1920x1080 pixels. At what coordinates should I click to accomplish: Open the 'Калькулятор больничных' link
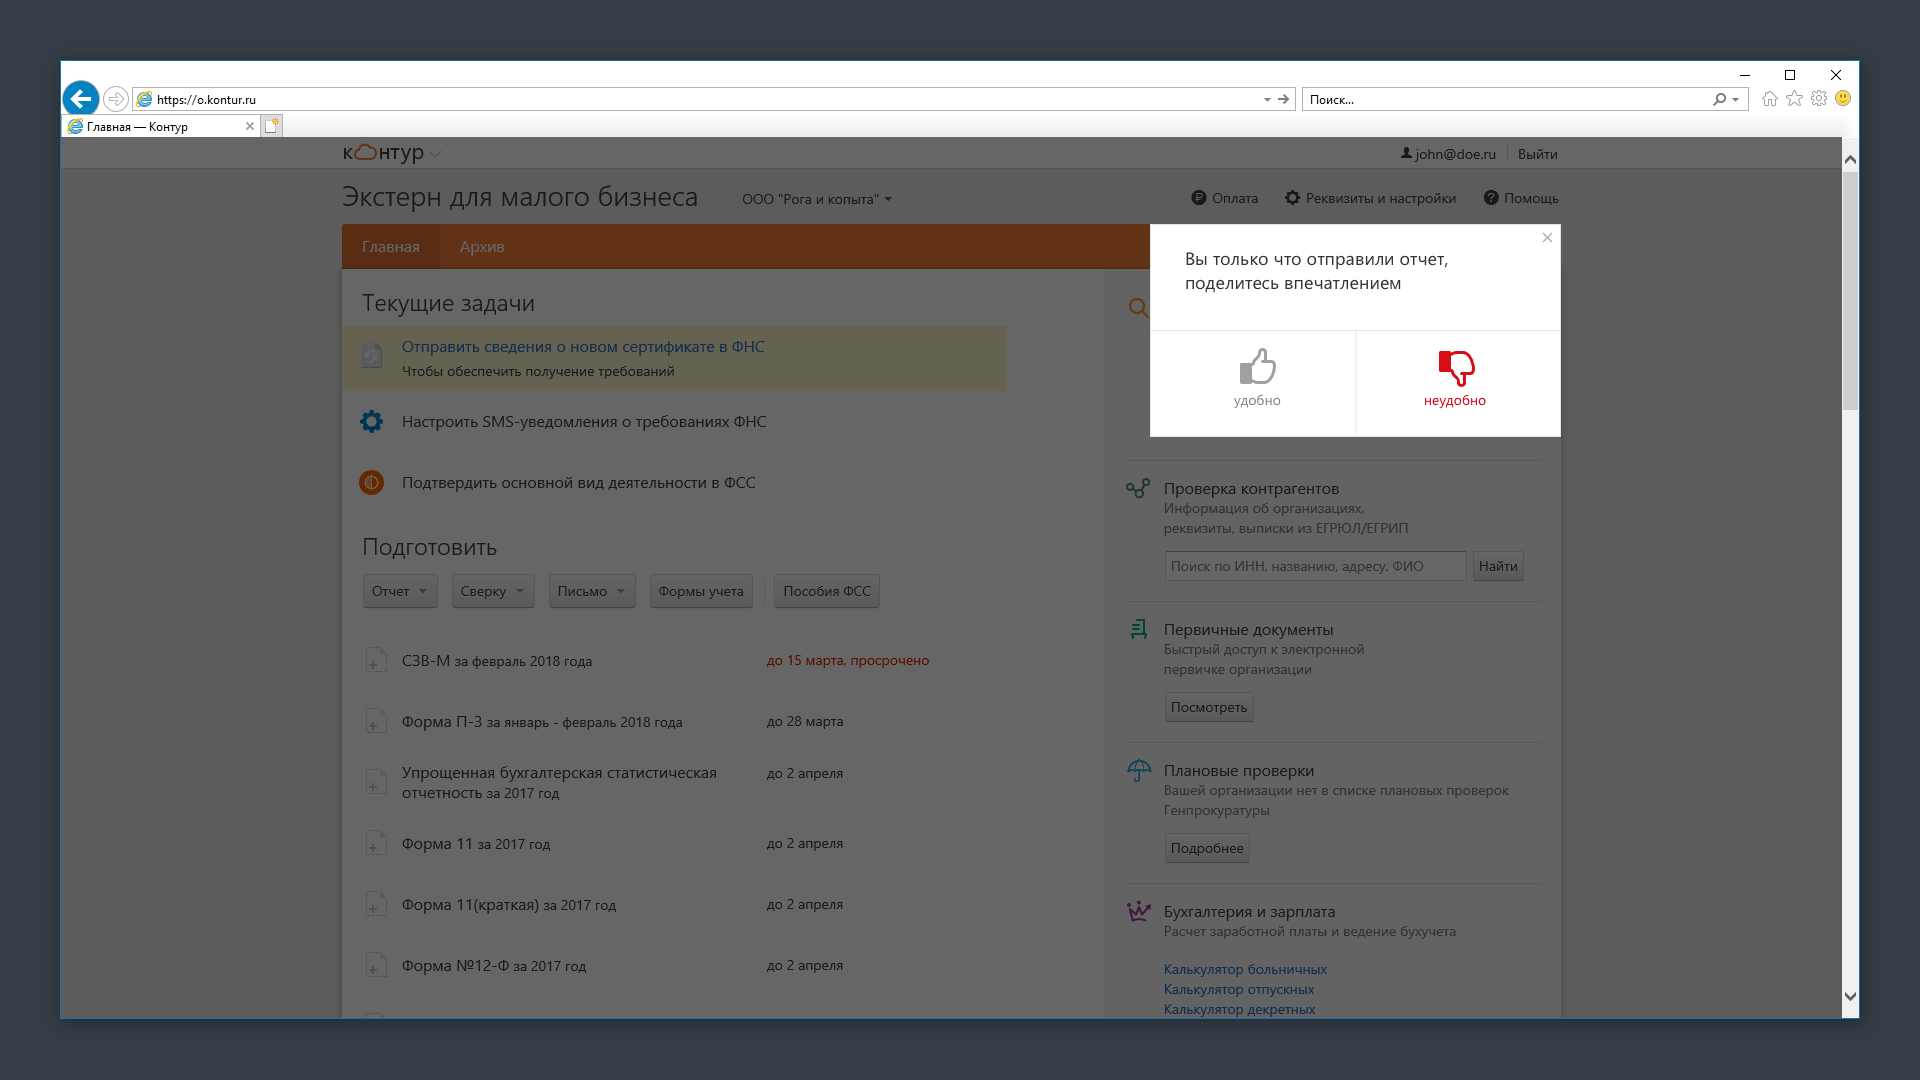click(1244, 969)
